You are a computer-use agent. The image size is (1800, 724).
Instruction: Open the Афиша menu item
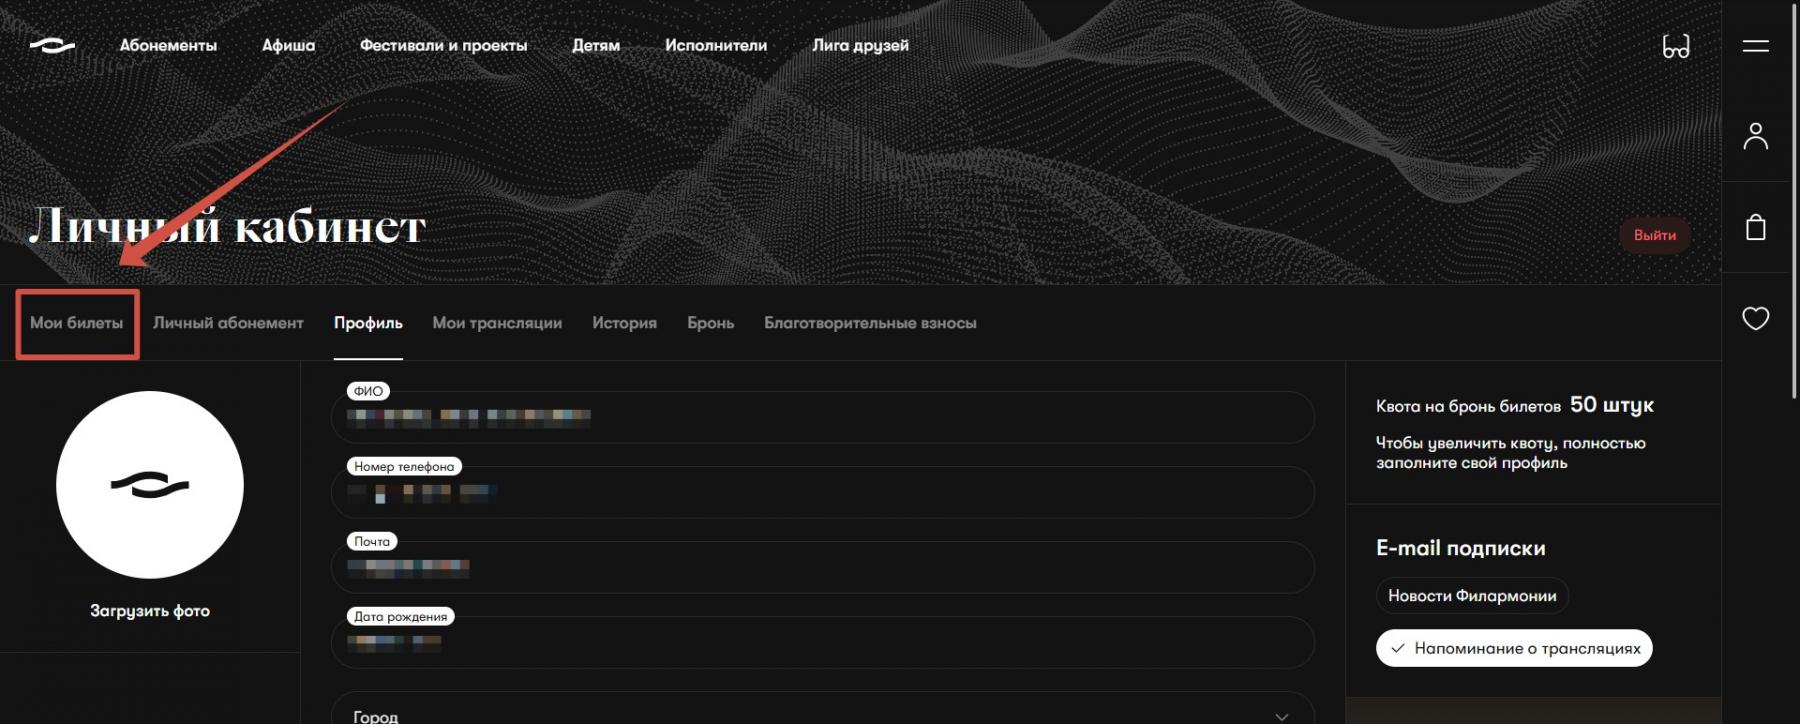tap(288, 46)
